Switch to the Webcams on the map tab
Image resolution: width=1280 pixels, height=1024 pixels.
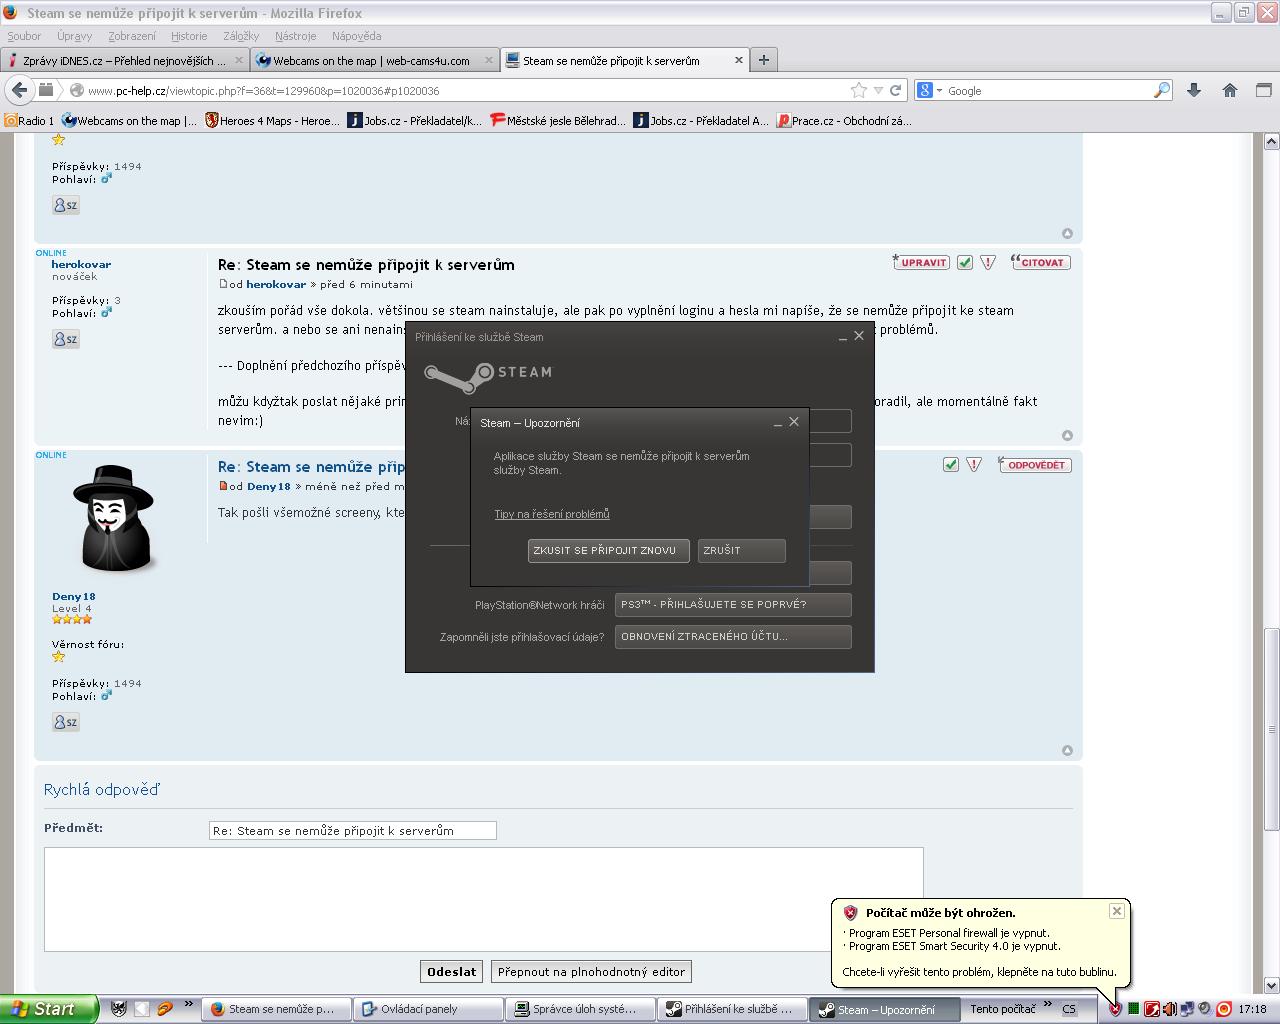[x=374, y=60]
